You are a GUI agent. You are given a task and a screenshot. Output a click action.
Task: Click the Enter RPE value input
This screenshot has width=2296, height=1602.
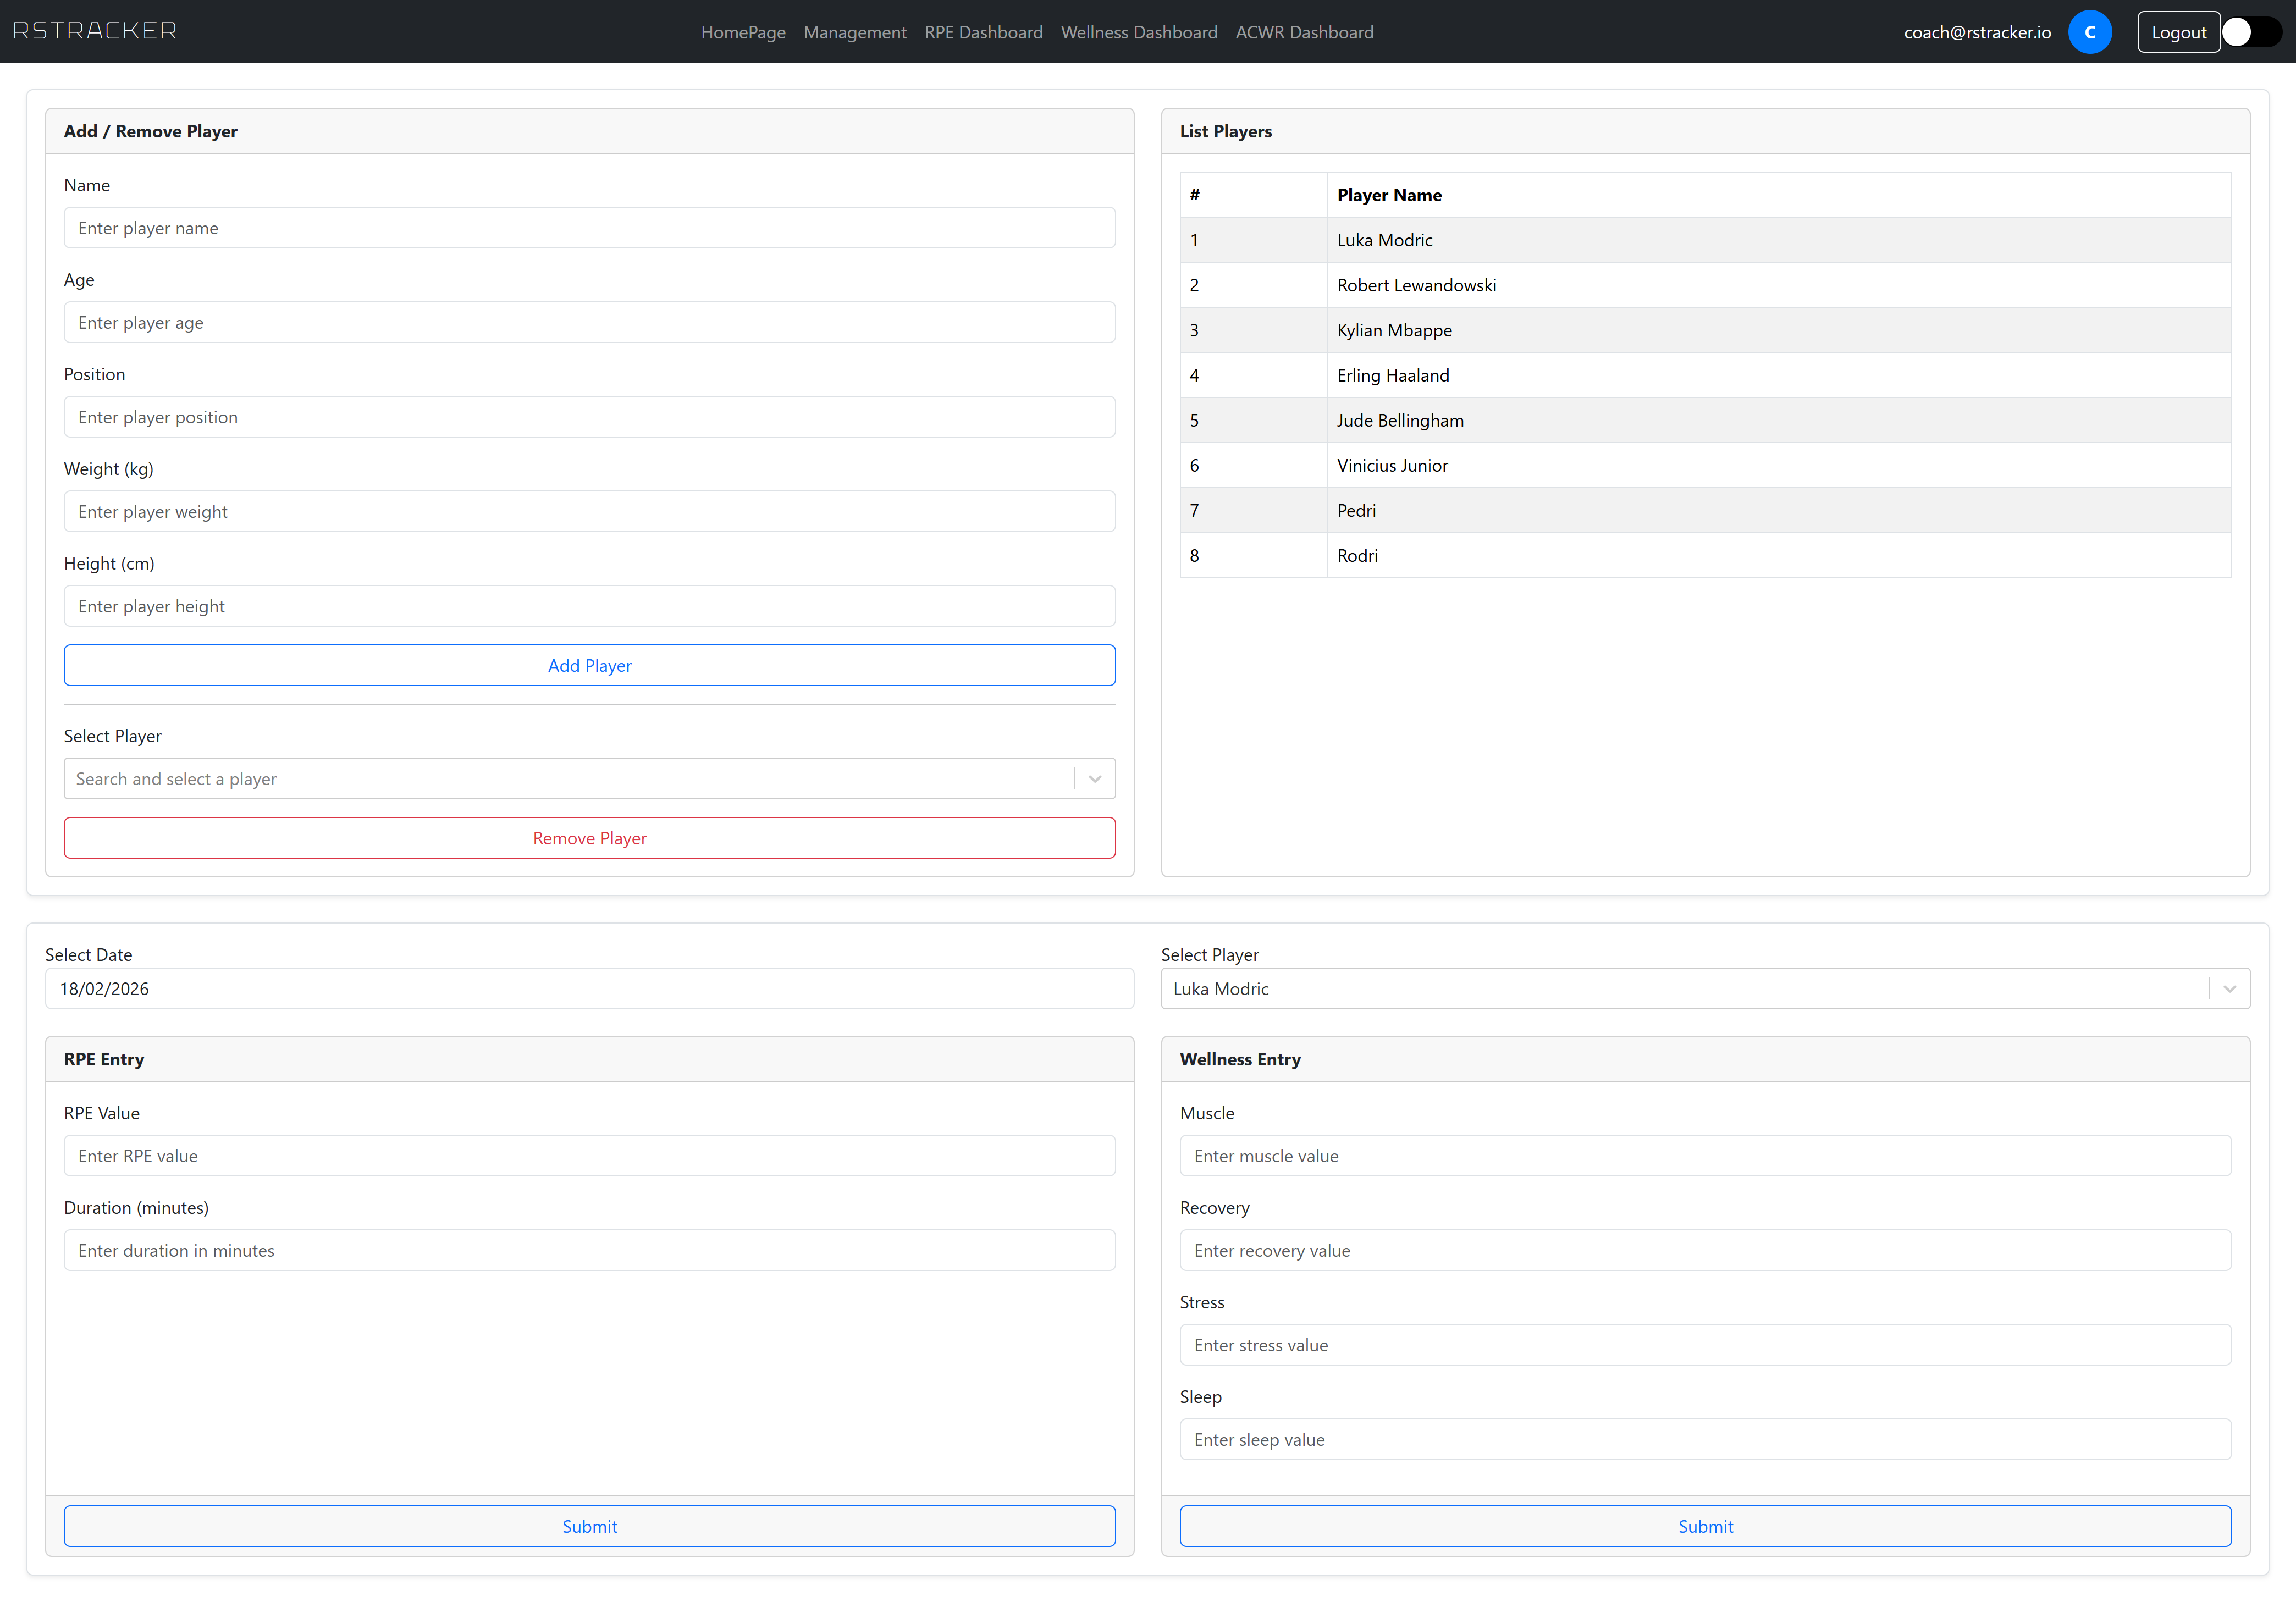pyautogui.click(x=589, y=1156)
